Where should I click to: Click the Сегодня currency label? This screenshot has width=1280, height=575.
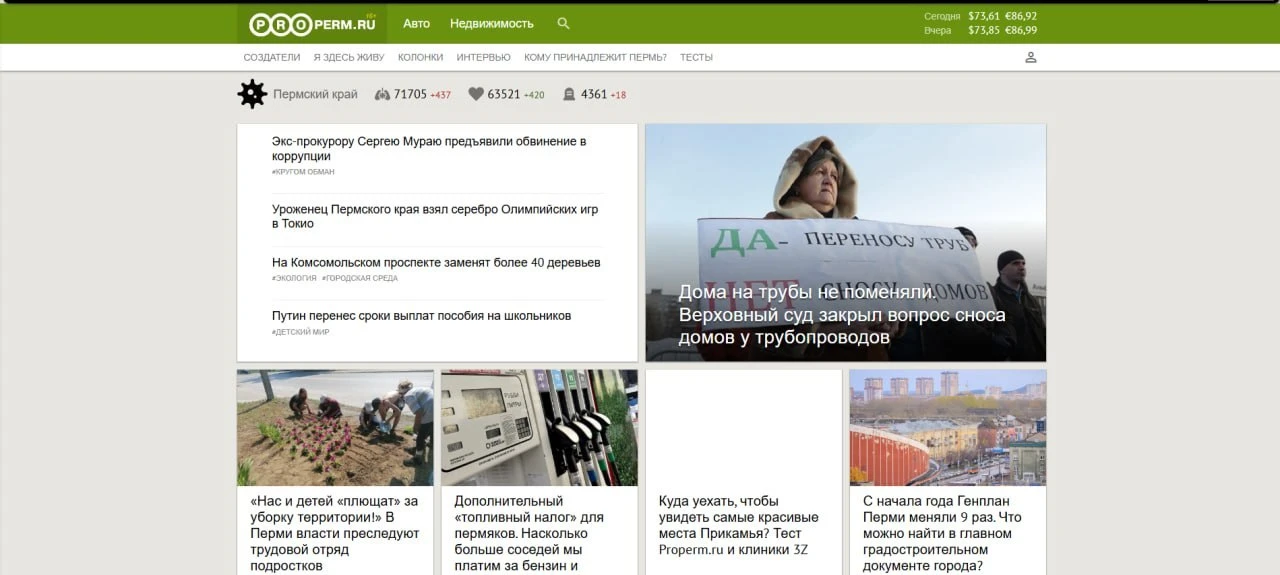(x=942, y=16)
